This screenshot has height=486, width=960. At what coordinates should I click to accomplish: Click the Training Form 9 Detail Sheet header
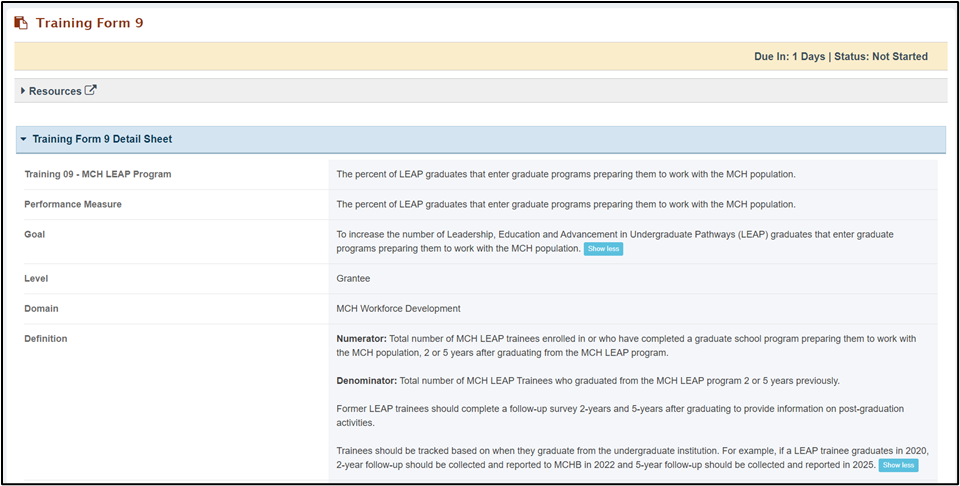pos(481,140)
